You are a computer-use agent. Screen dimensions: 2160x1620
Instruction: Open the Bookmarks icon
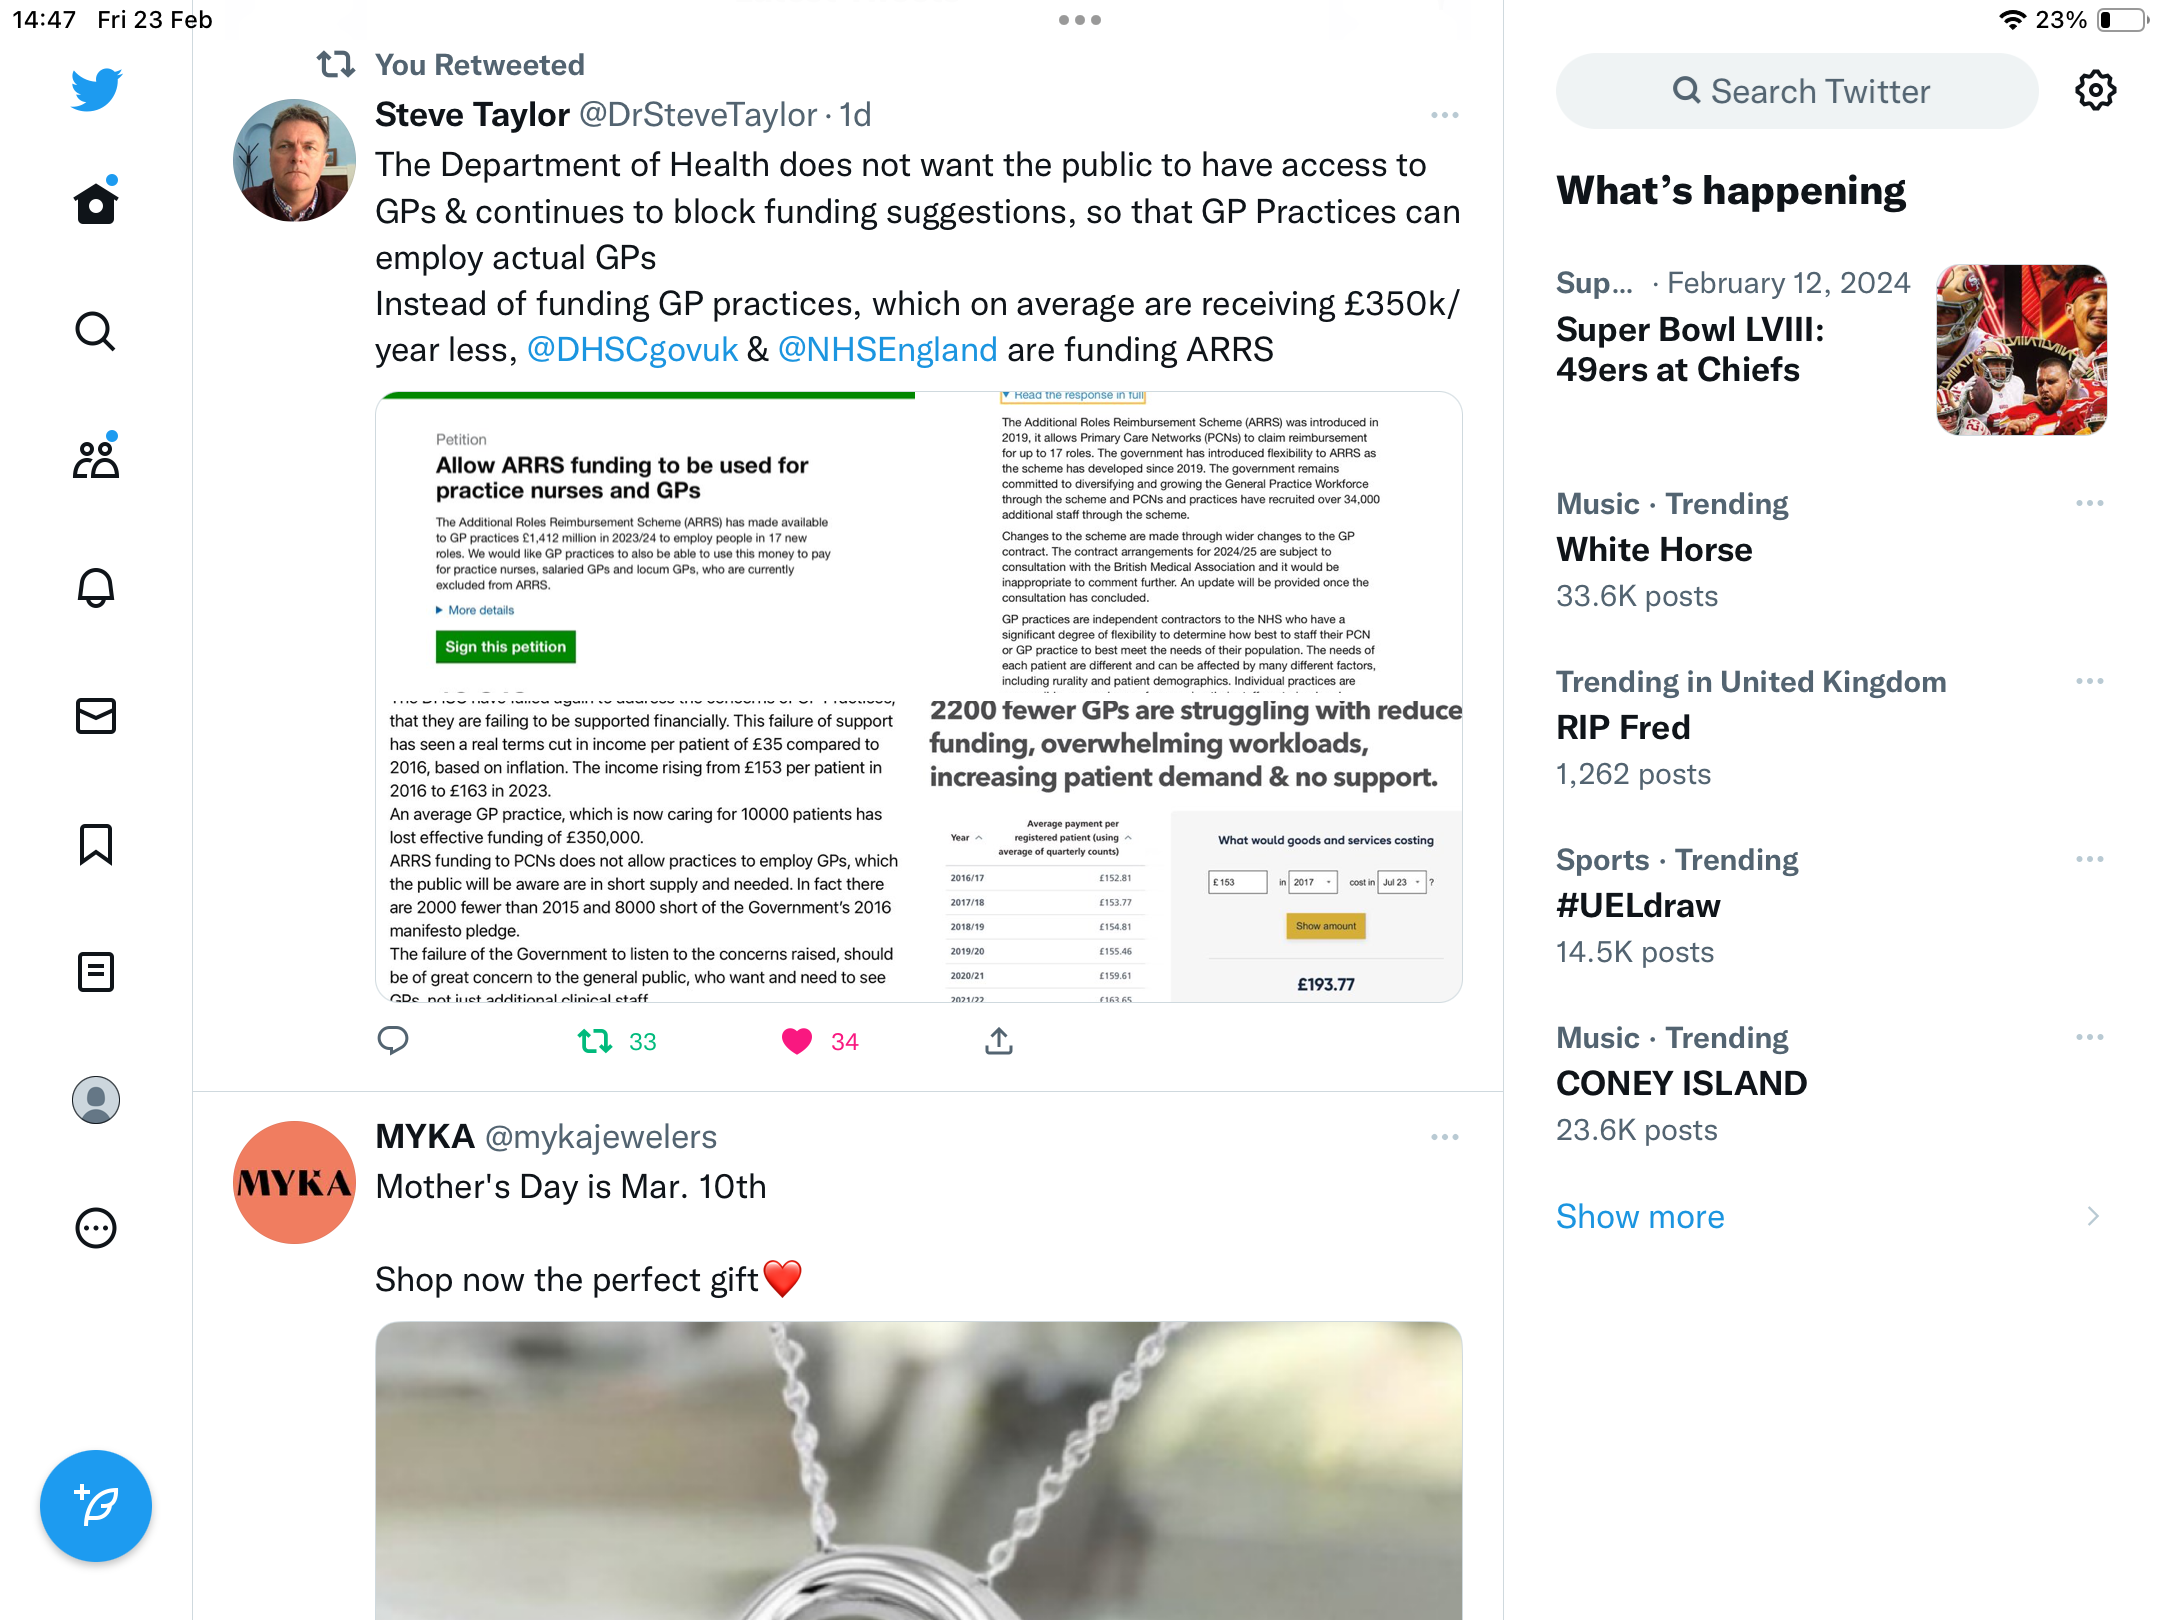coord(96,844)
